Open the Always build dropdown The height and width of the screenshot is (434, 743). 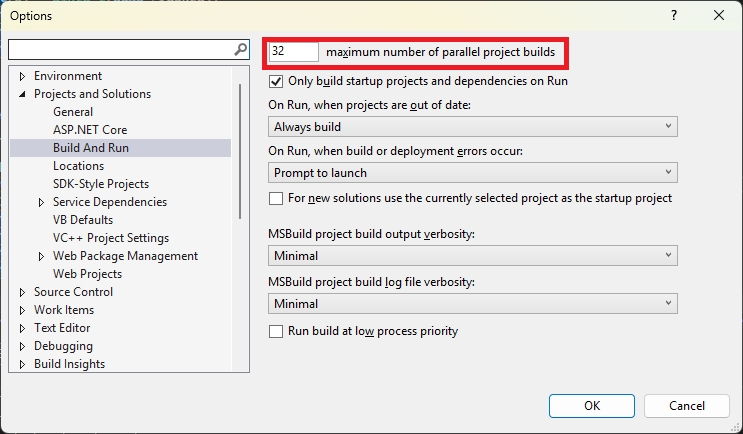[x=473, y=127]
